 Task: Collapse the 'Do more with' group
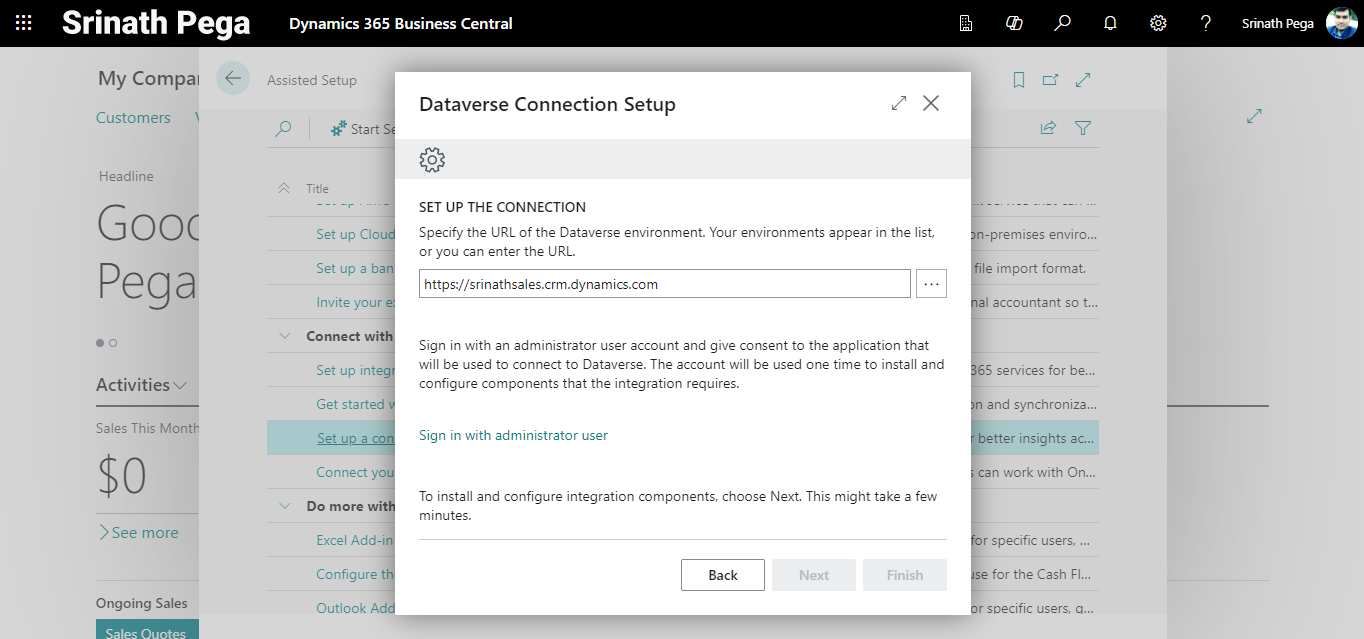[x=285, y=506]
